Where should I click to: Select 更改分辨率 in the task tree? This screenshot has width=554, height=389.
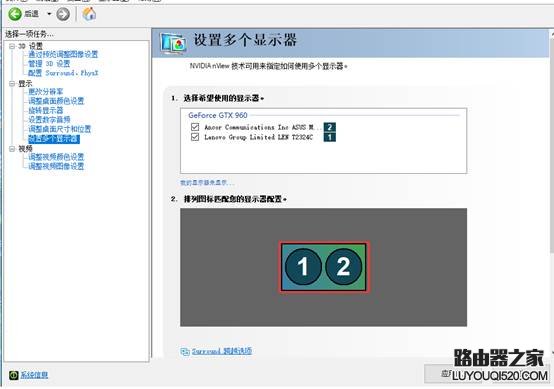[x=46, y=92]
